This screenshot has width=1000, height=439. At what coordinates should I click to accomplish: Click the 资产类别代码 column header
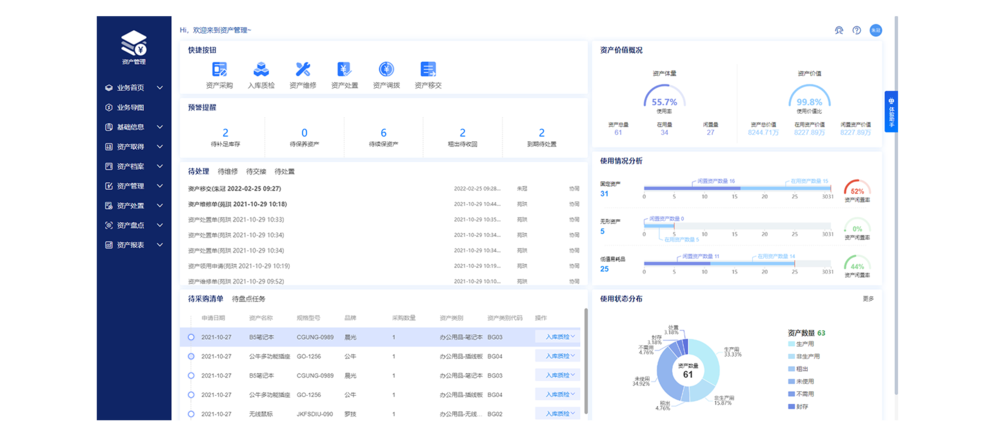point(506,318)
